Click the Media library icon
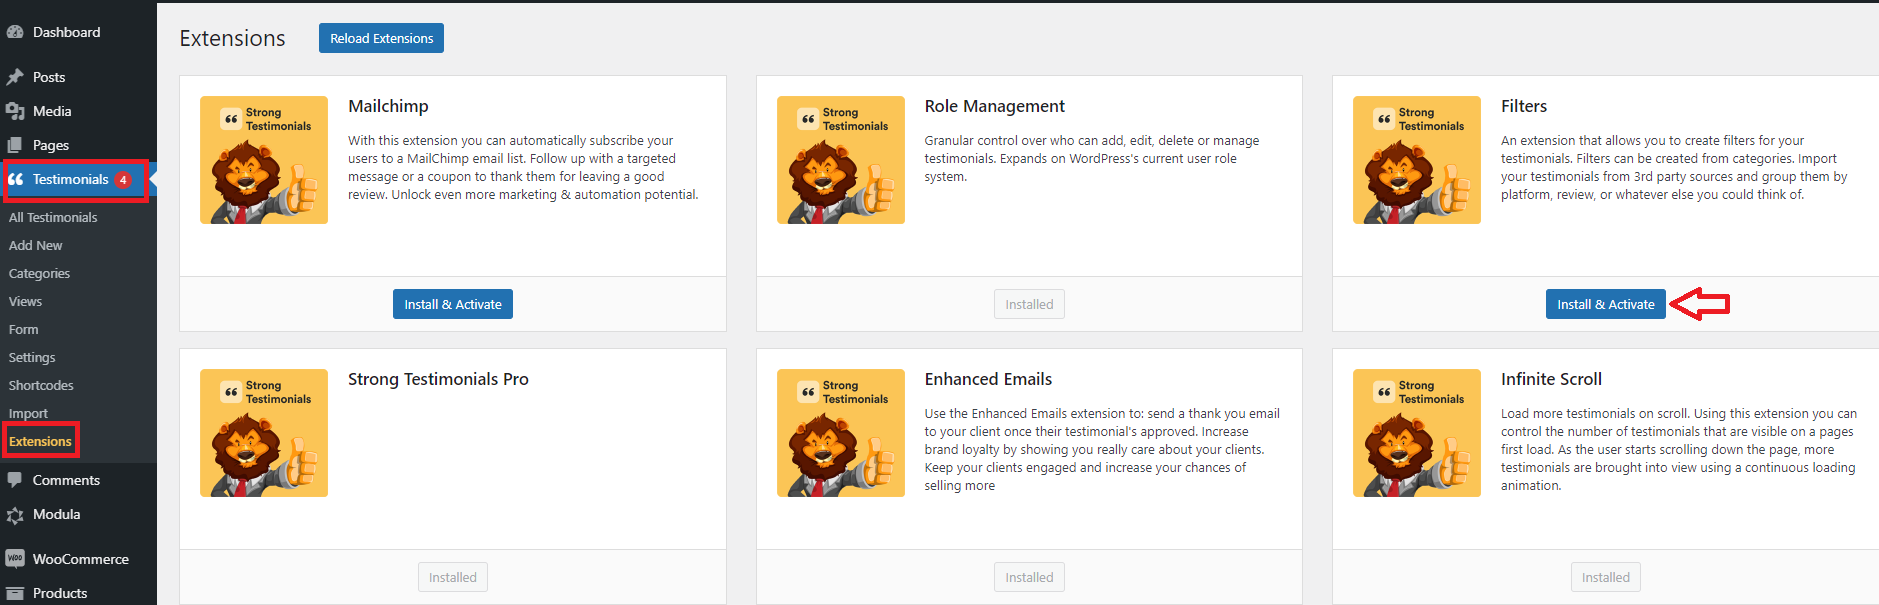1879x605 pixels. [15, 111]
